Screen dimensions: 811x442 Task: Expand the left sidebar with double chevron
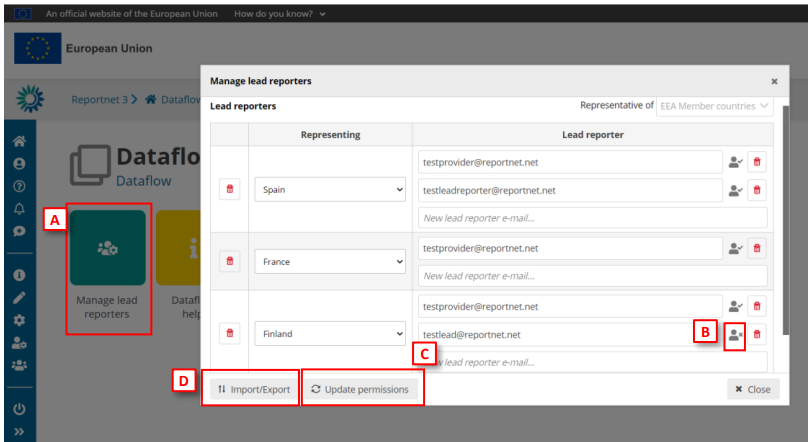tap(18, 432)
